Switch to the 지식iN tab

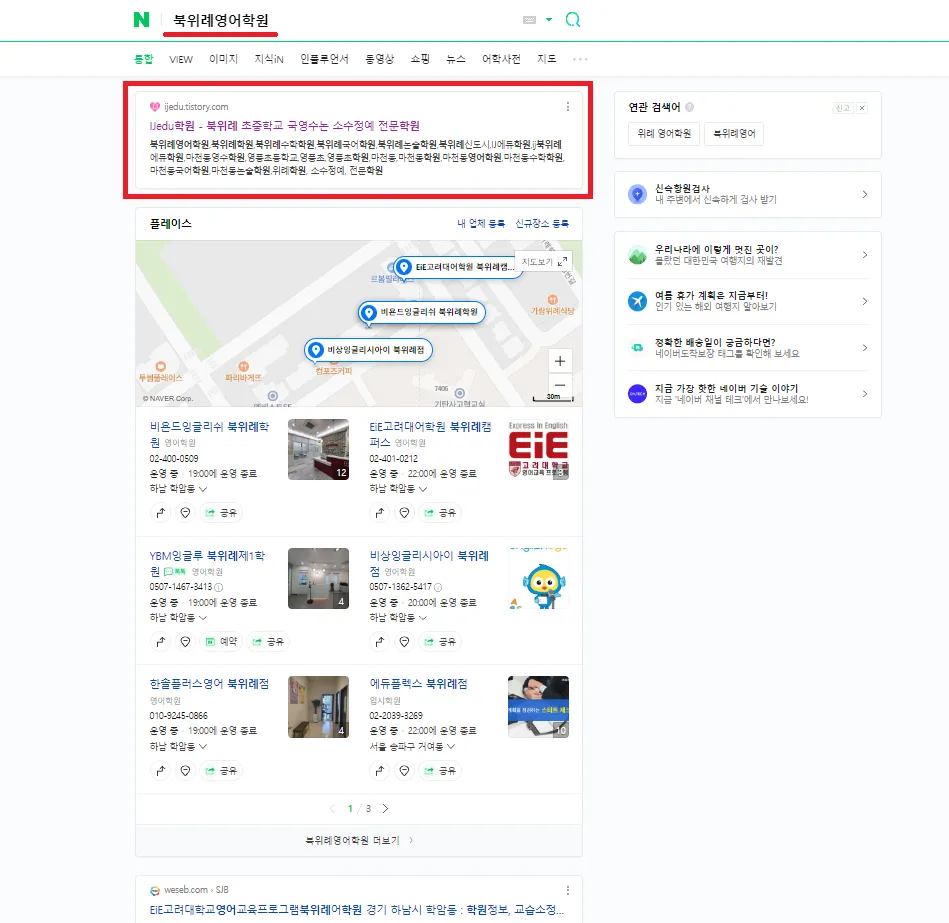coord(269,59)
